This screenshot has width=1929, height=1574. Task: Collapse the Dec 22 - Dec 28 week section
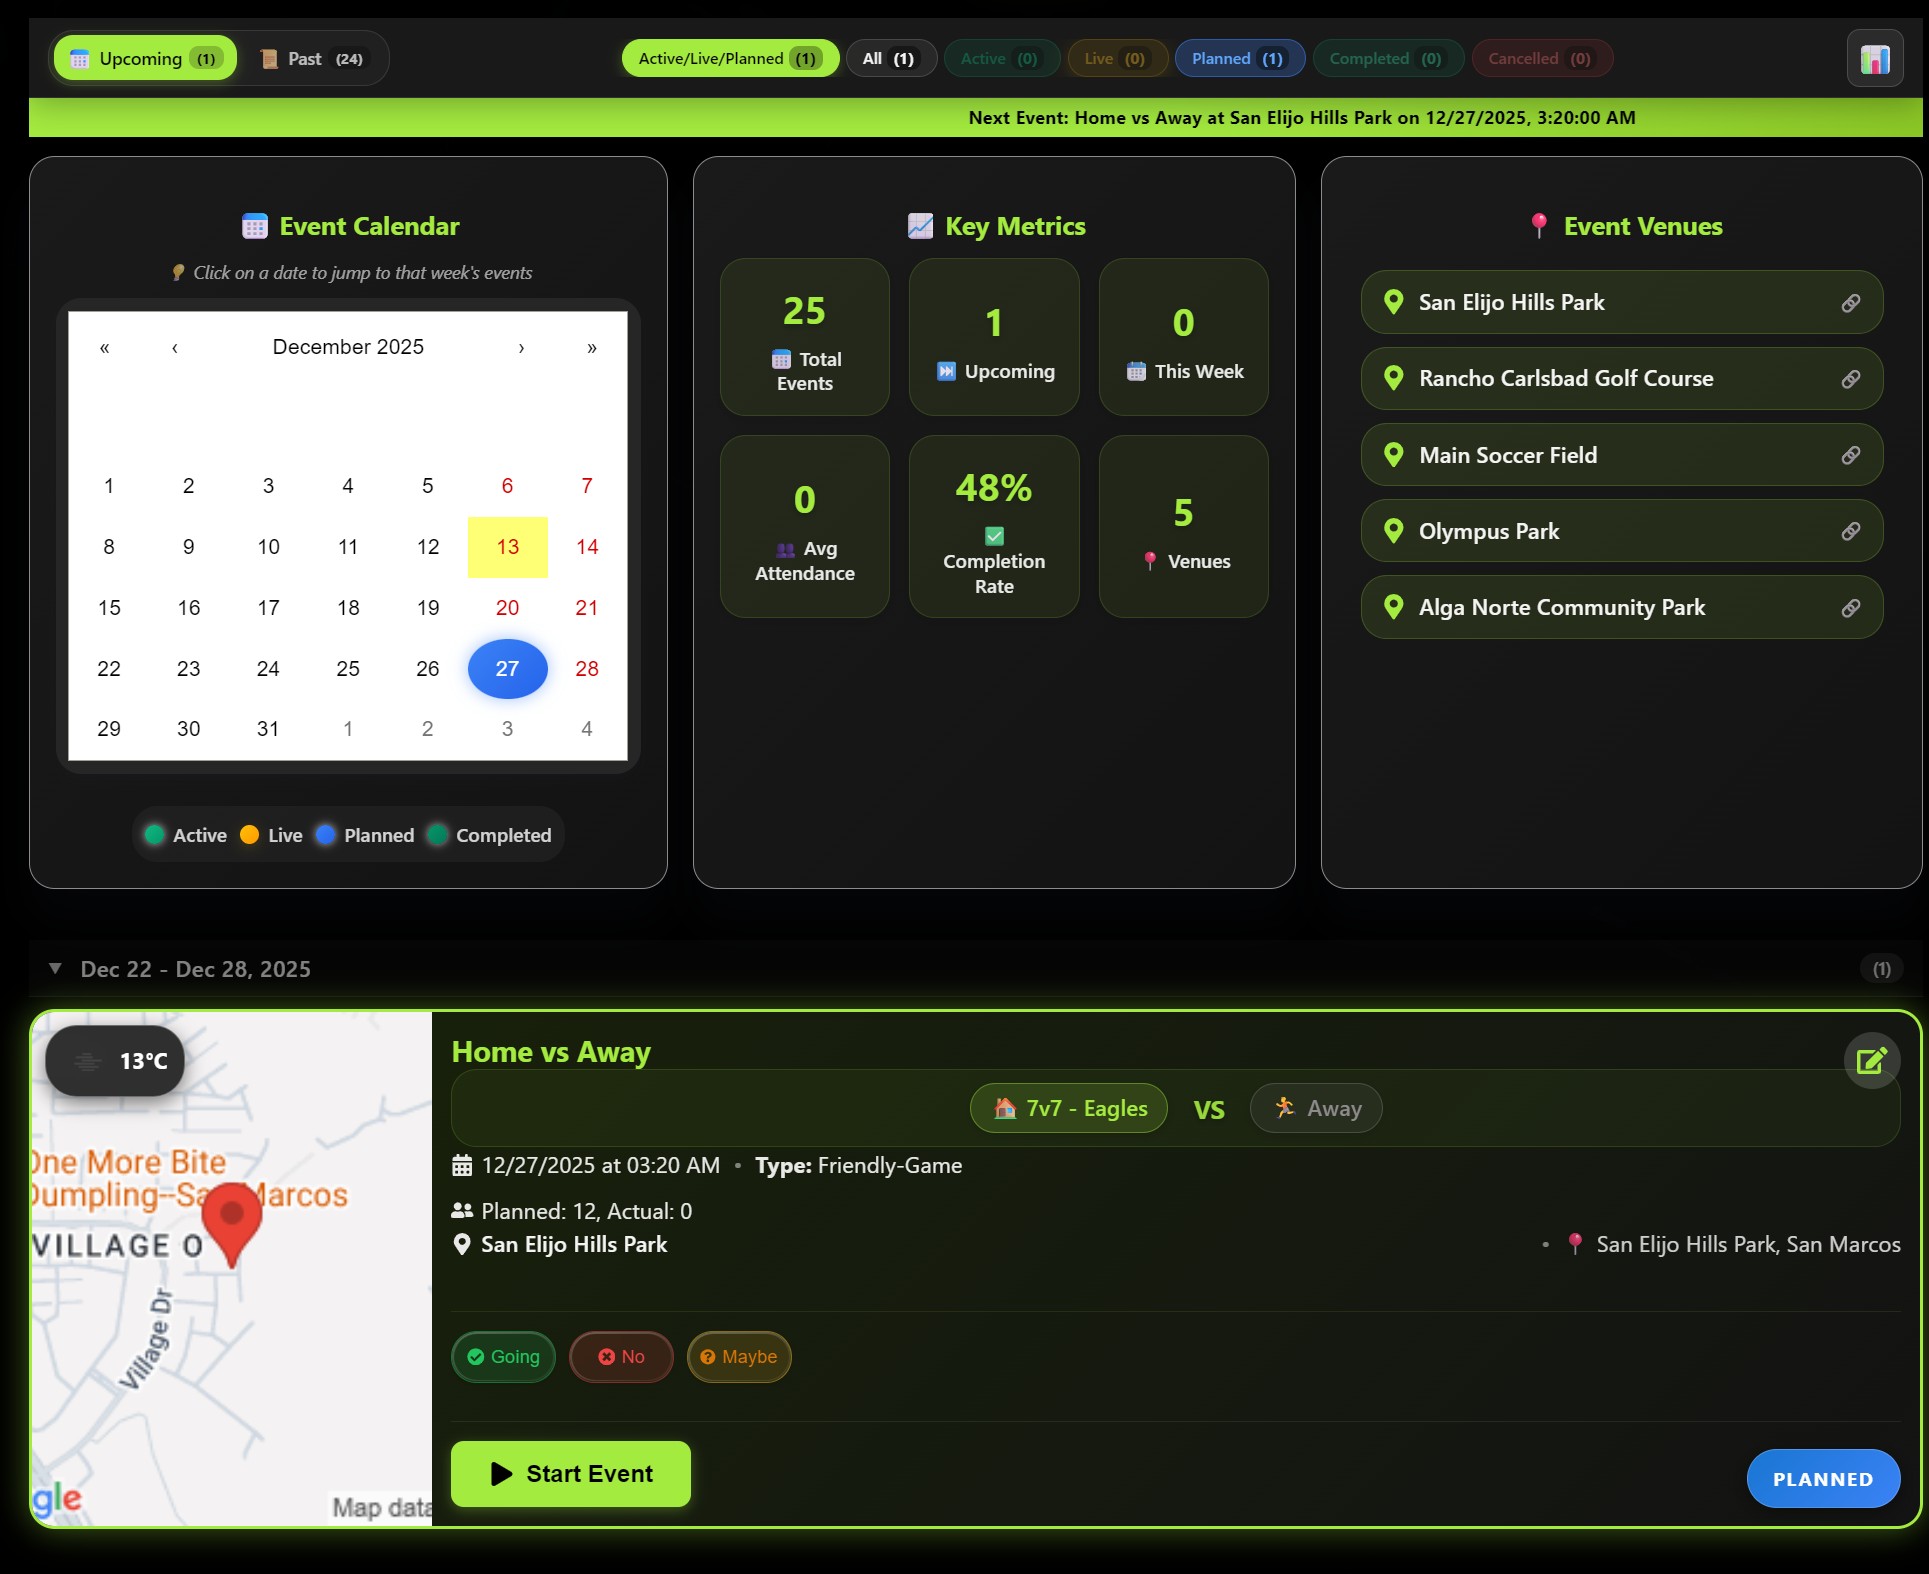(55, 968)
